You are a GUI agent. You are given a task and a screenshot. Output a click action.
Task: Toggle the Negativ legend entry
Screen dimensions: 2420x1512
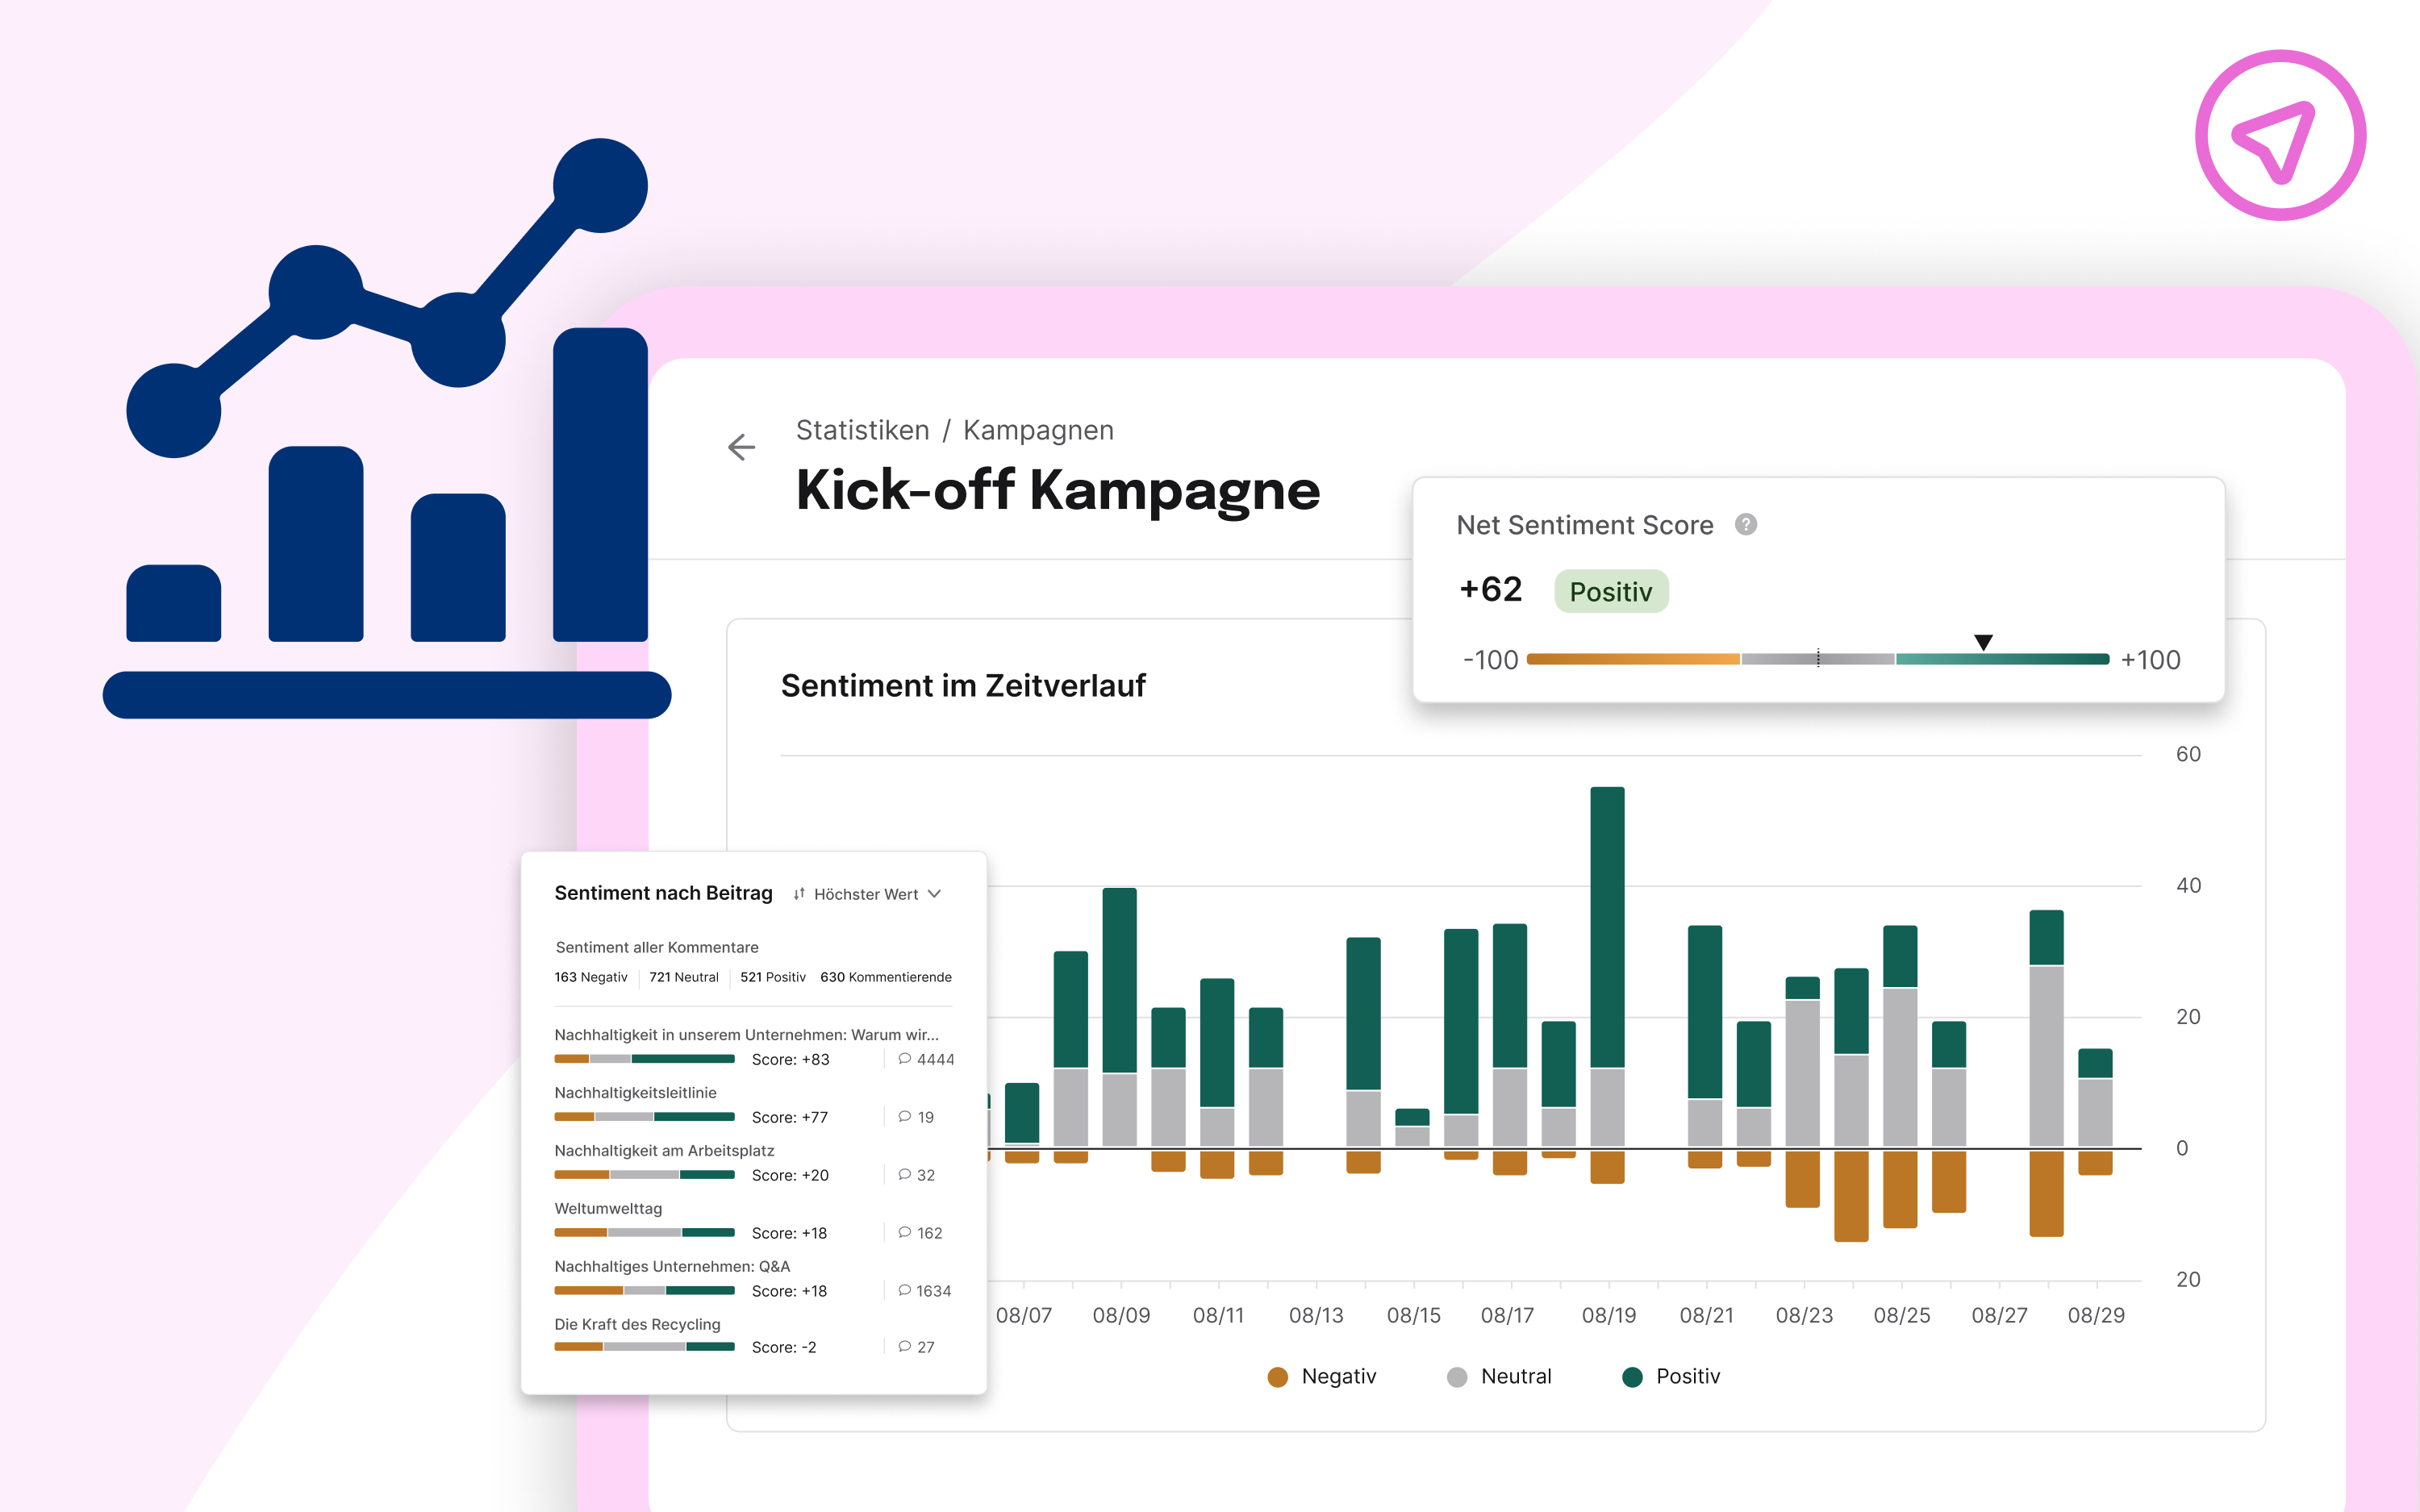coord(1321,1377)
